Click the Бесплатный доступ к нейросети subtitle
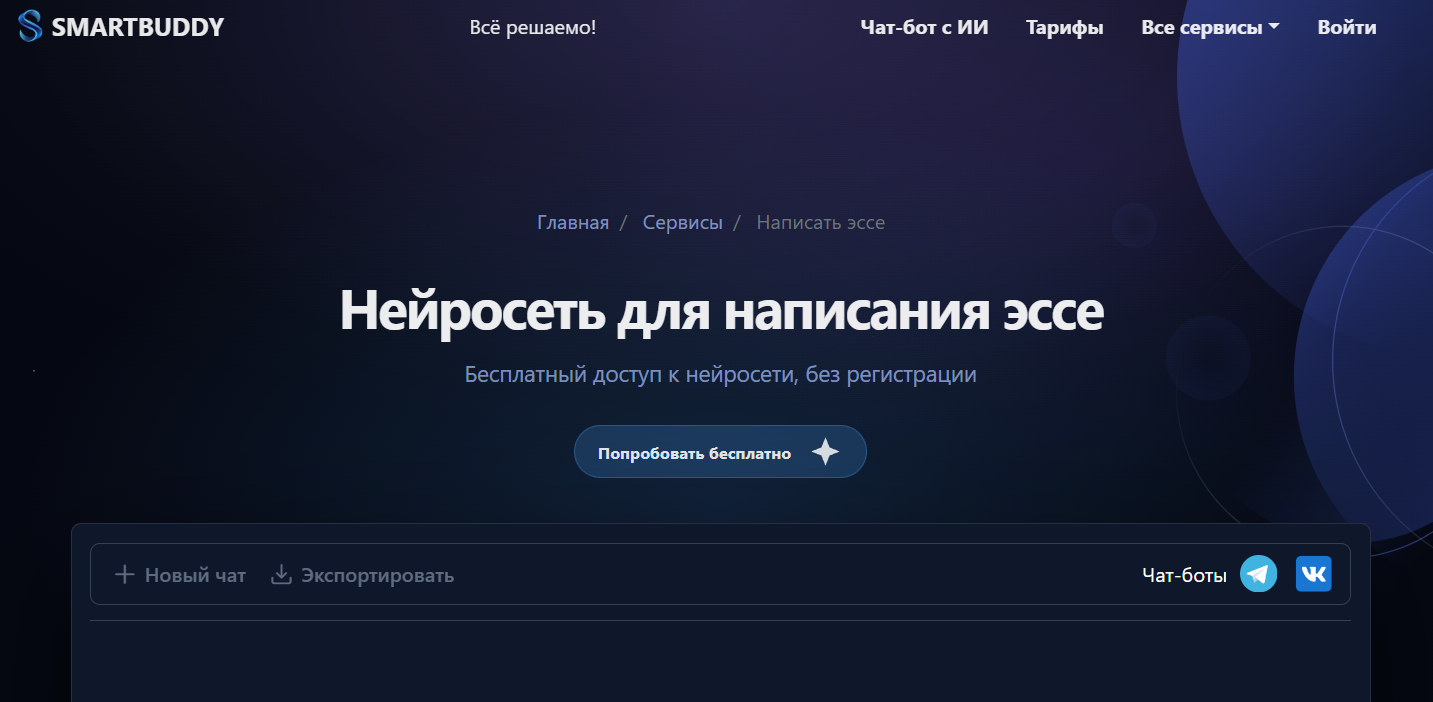This screenshot has width=1433, height=702. 721,375
